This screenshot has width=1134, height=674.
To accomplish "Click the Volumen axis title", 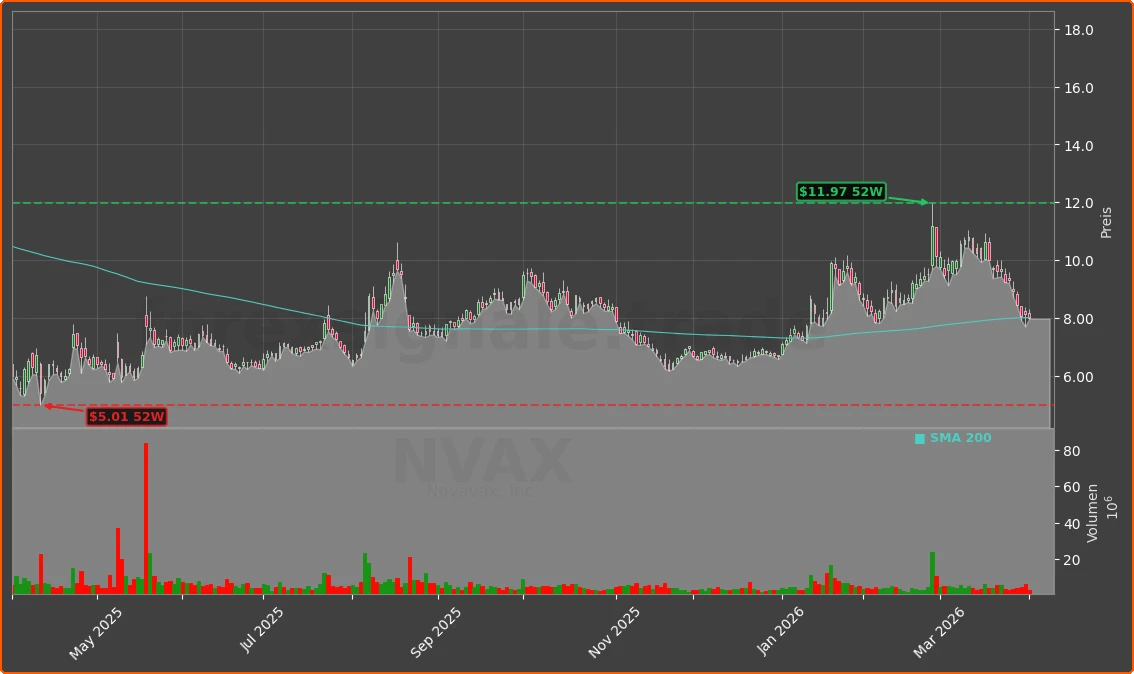I will point(1092,513).
